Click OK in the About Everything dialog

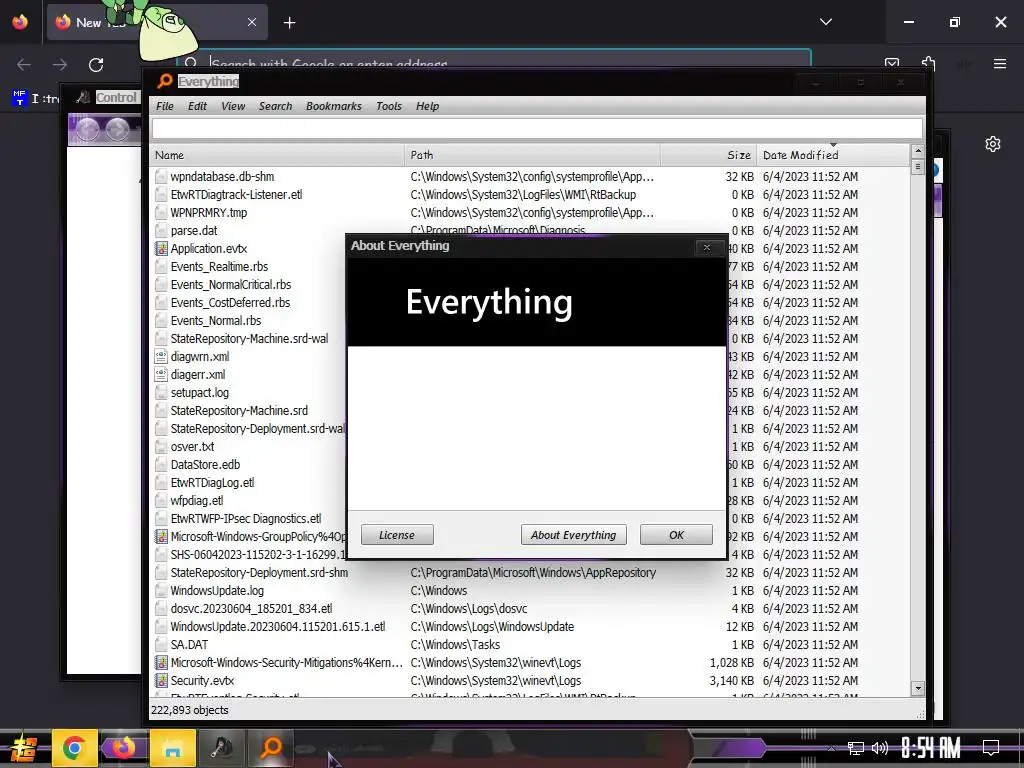point(676,535)
